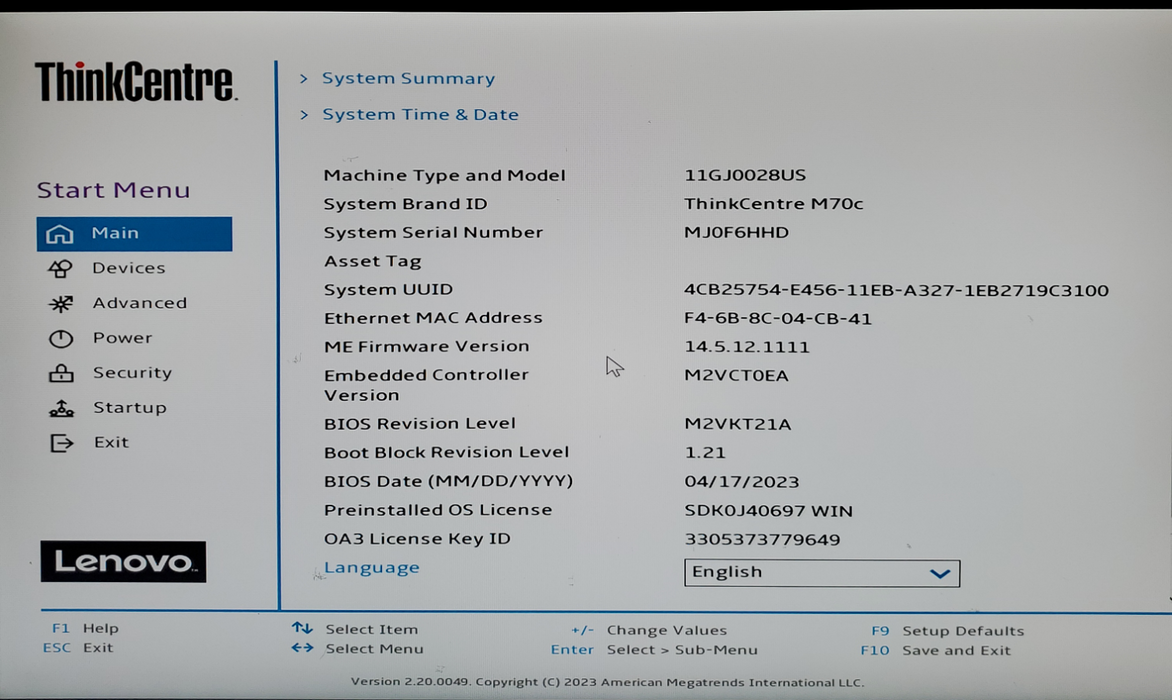Click OA3 key ID 3305373779649

pyautogui.click(x=762, y=539)
